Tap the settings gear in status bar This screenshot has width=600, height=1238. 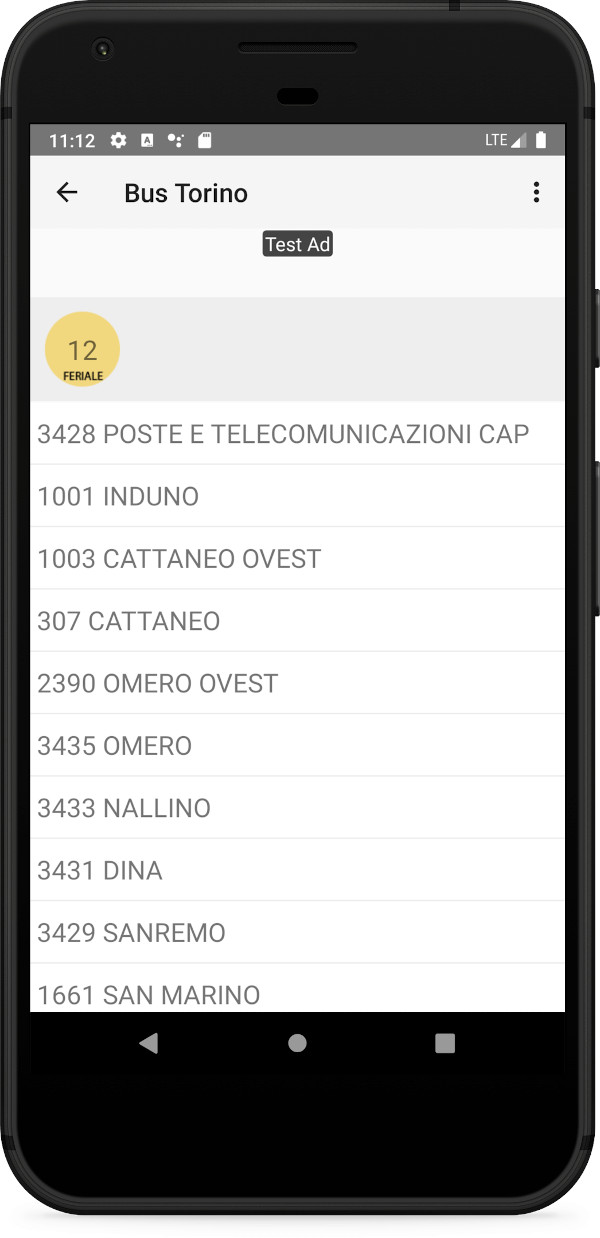pyautogui.click(x=119, y=140)
